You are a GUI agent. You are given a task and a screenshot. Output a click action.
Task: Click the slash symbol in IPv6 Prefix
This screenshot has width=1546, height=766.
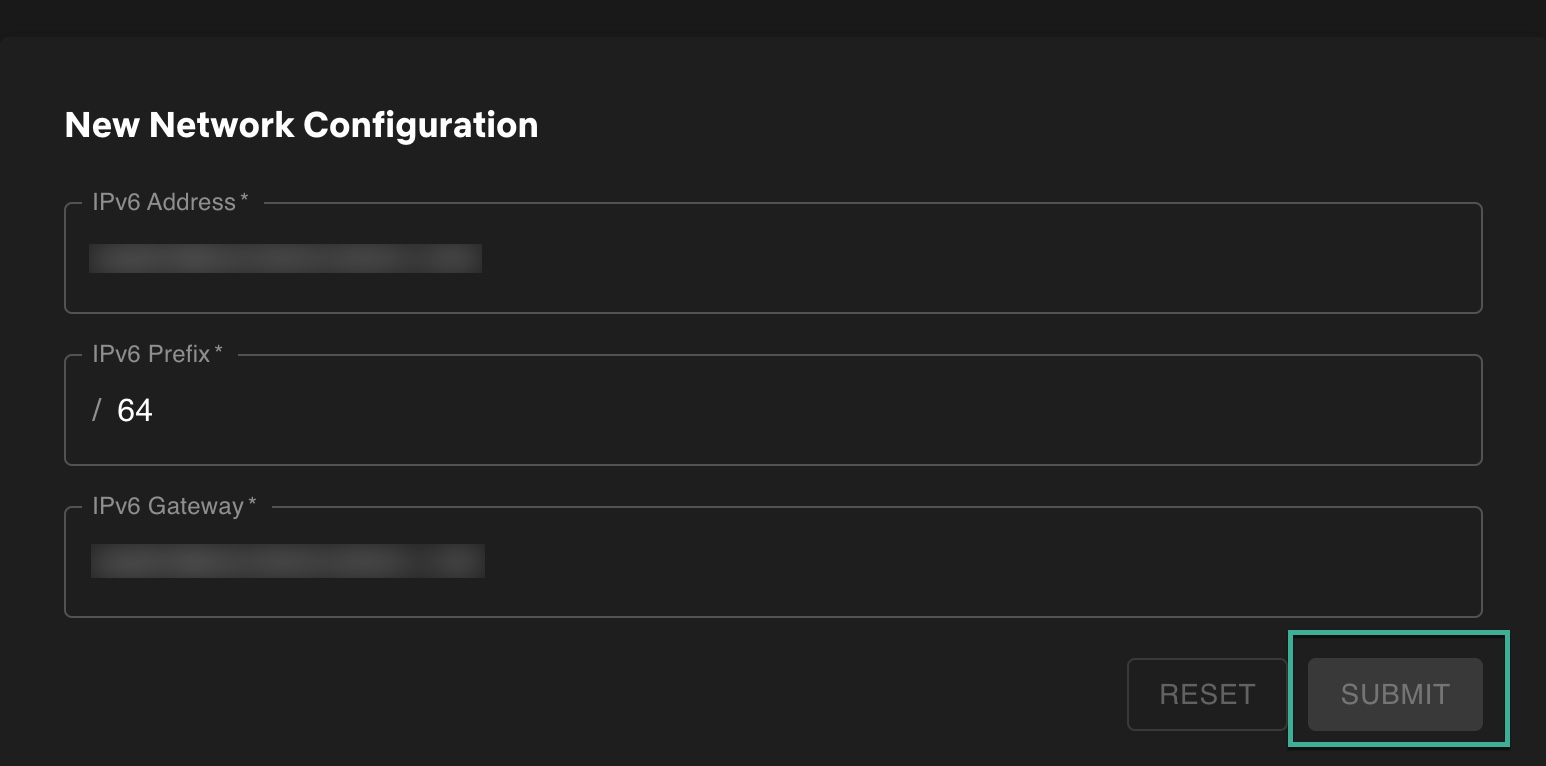click(97, 410)
